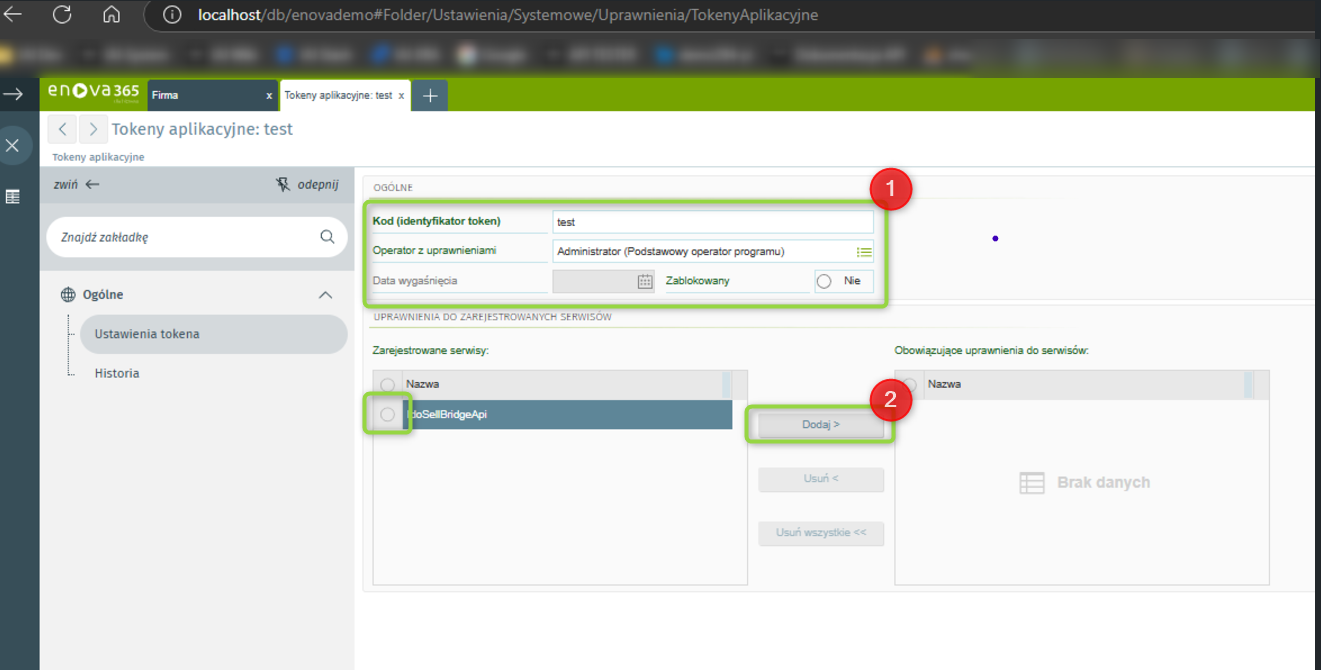Close the form with round X icon
The height and width of the screenshot is (670, 1321).
coord(13,146)
